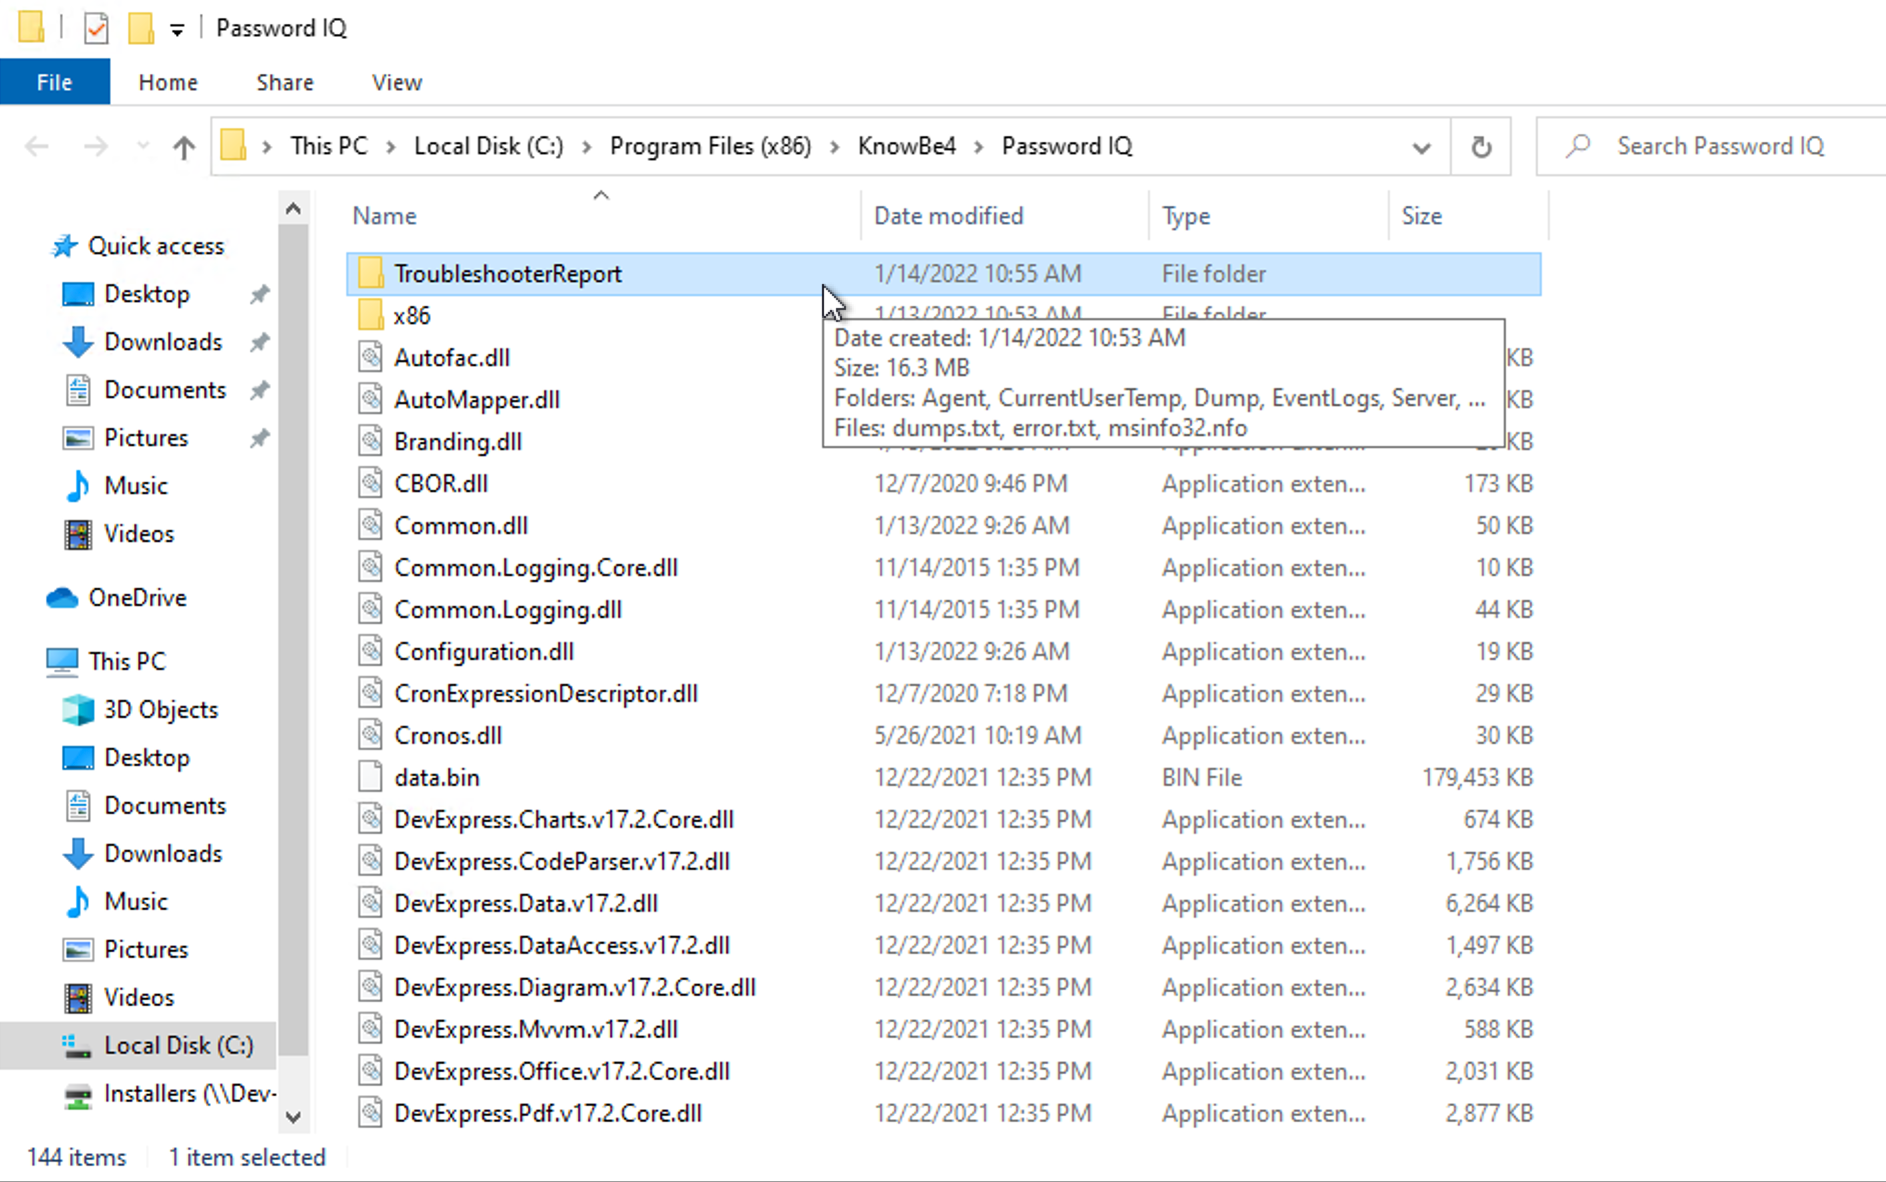Click the refresh icon in the address bar
Viewport: 1886px width, 1182px height.
pos(1481,146)
